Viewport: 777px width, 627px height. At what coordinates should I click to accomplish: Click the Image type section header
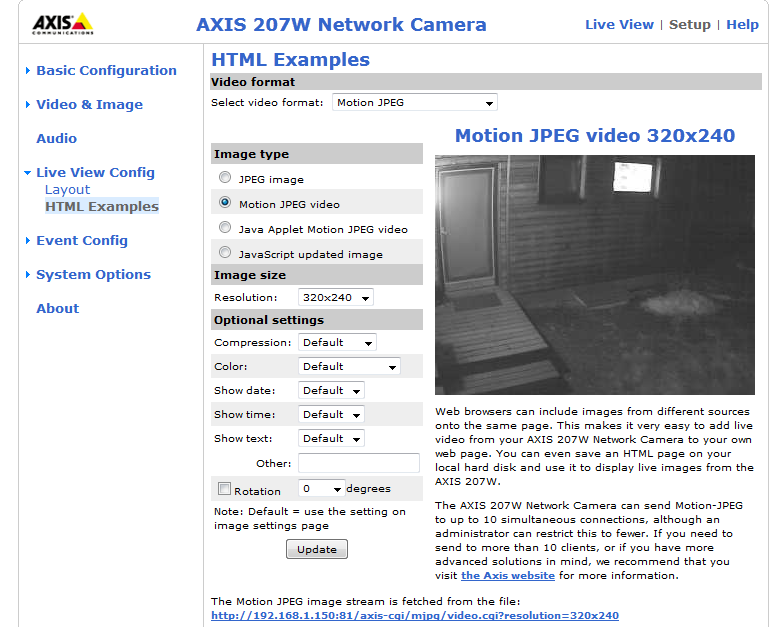pyautogui.click(x=317, y=154)
